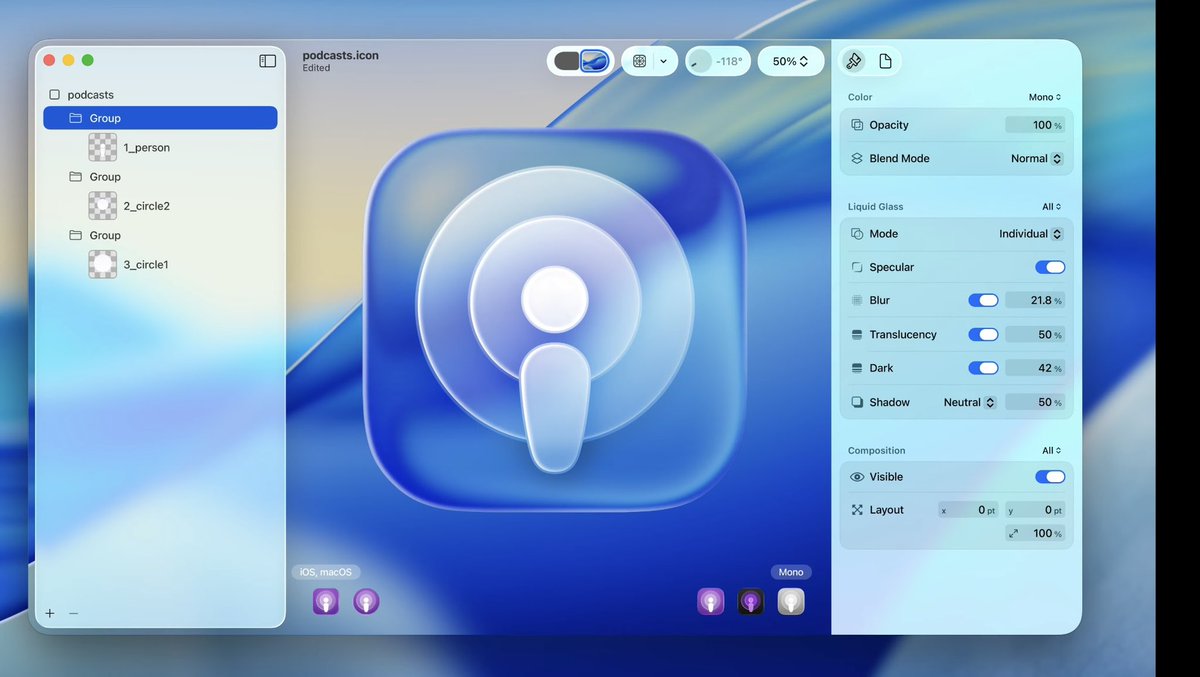Screen dimensions: 1200x677
Task: Open the Color section Mono dropdown
Action: (1045, 97)
